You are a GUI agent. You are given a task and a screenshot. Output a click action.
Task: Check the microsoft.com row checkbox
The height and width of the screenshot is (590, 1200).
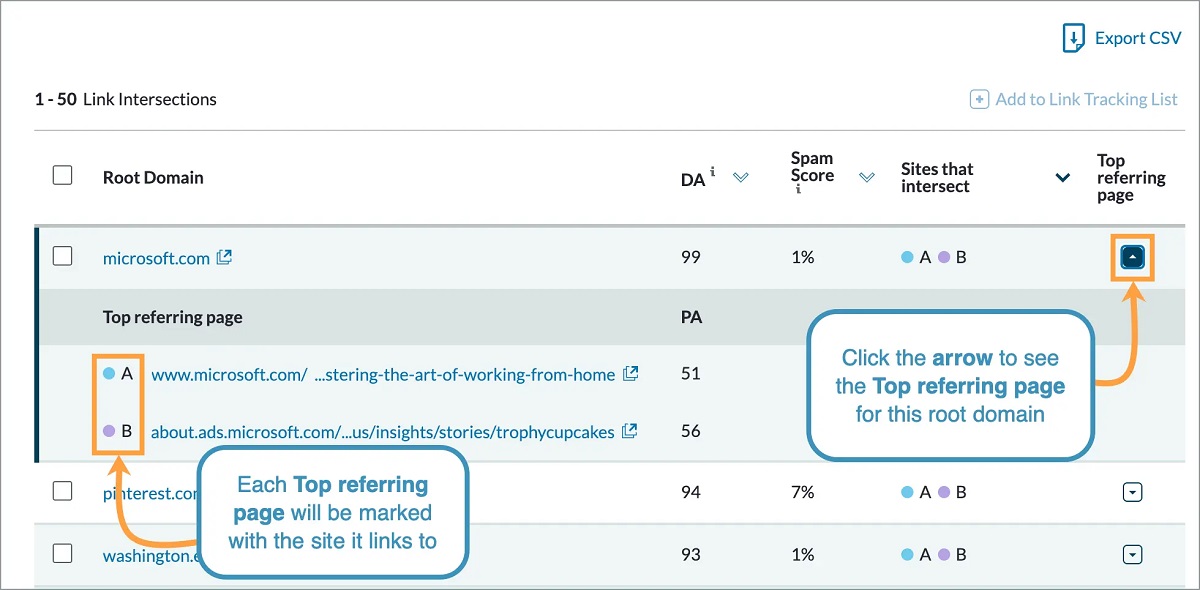point(62,256)
